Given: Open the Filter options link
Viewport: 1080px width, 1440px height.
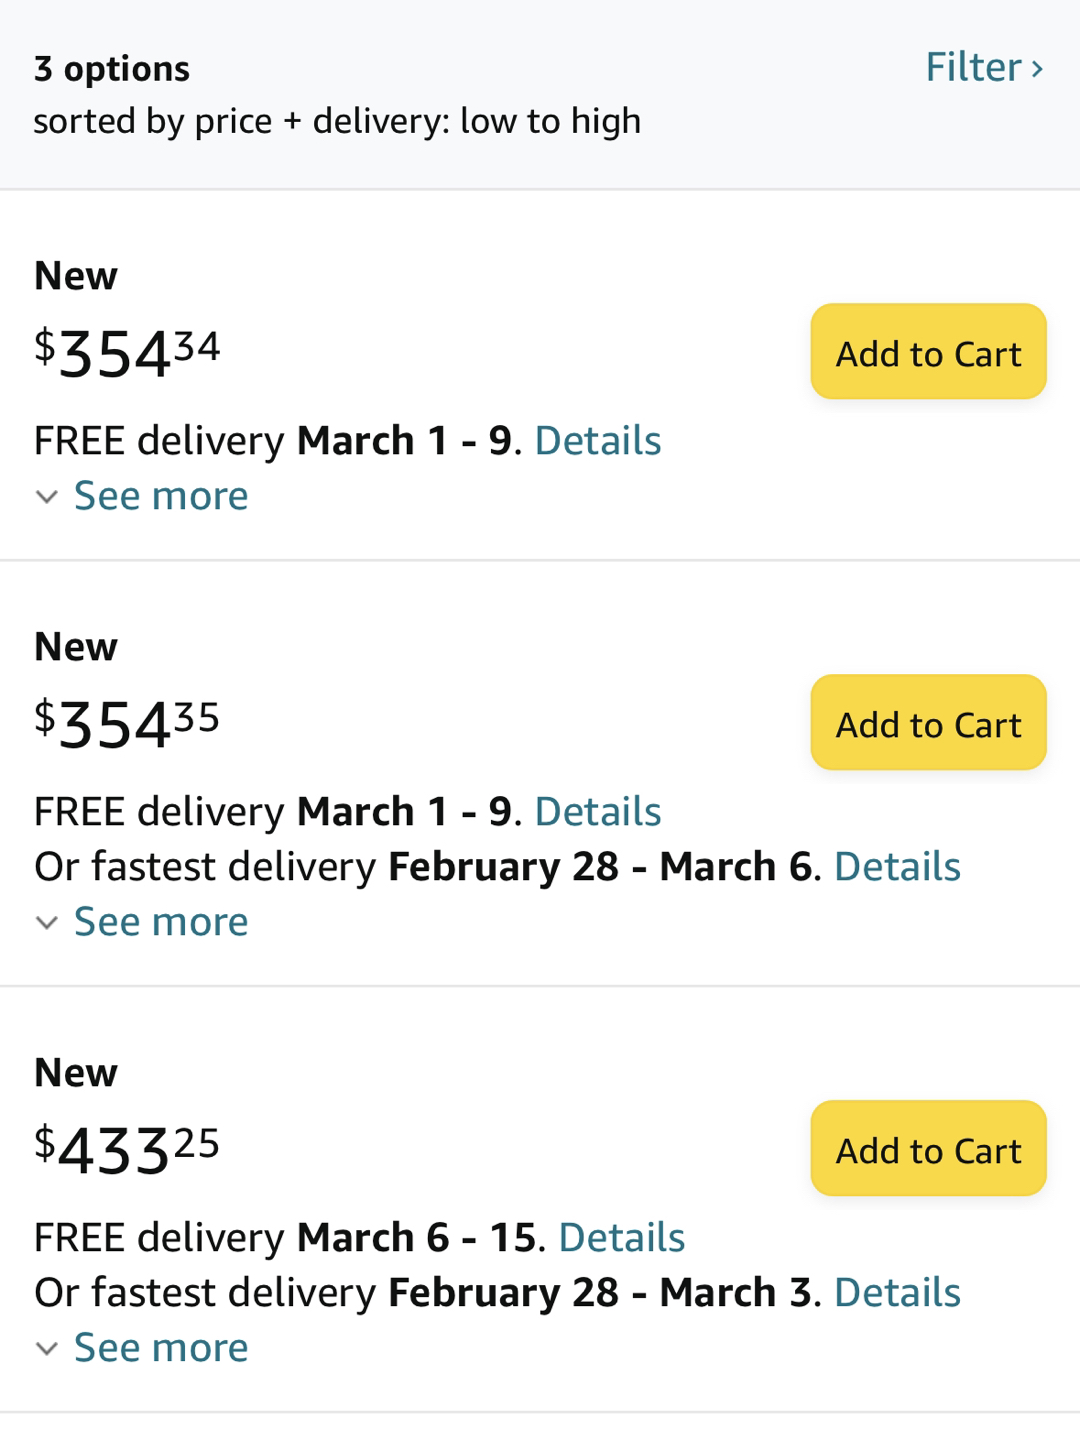Looking at the screenshot, I should [973, 68].
